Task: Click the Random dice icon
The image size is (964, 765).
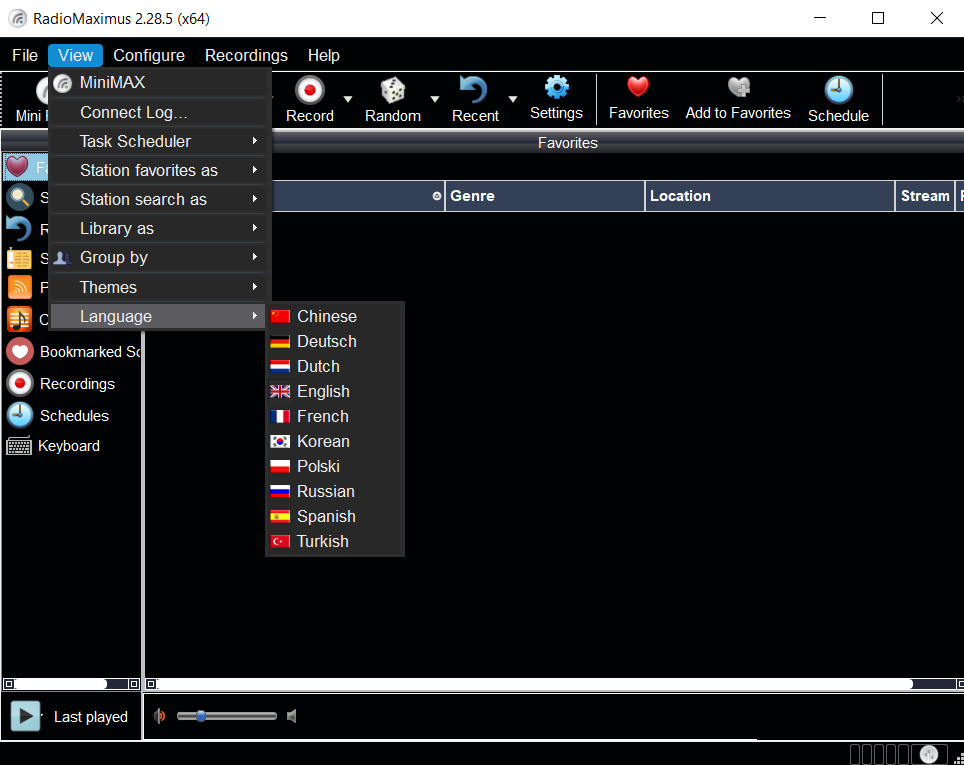Action: [x=392, y=90]
